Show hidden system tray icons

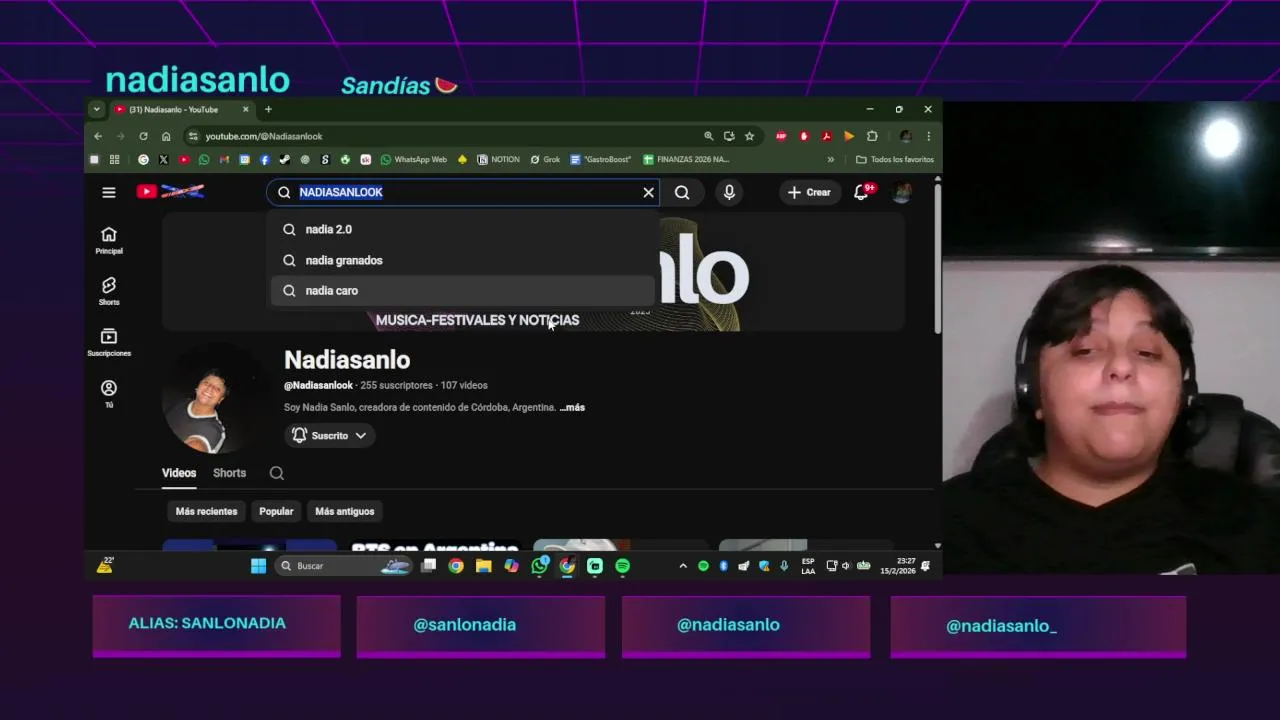[x=683, y=566]
